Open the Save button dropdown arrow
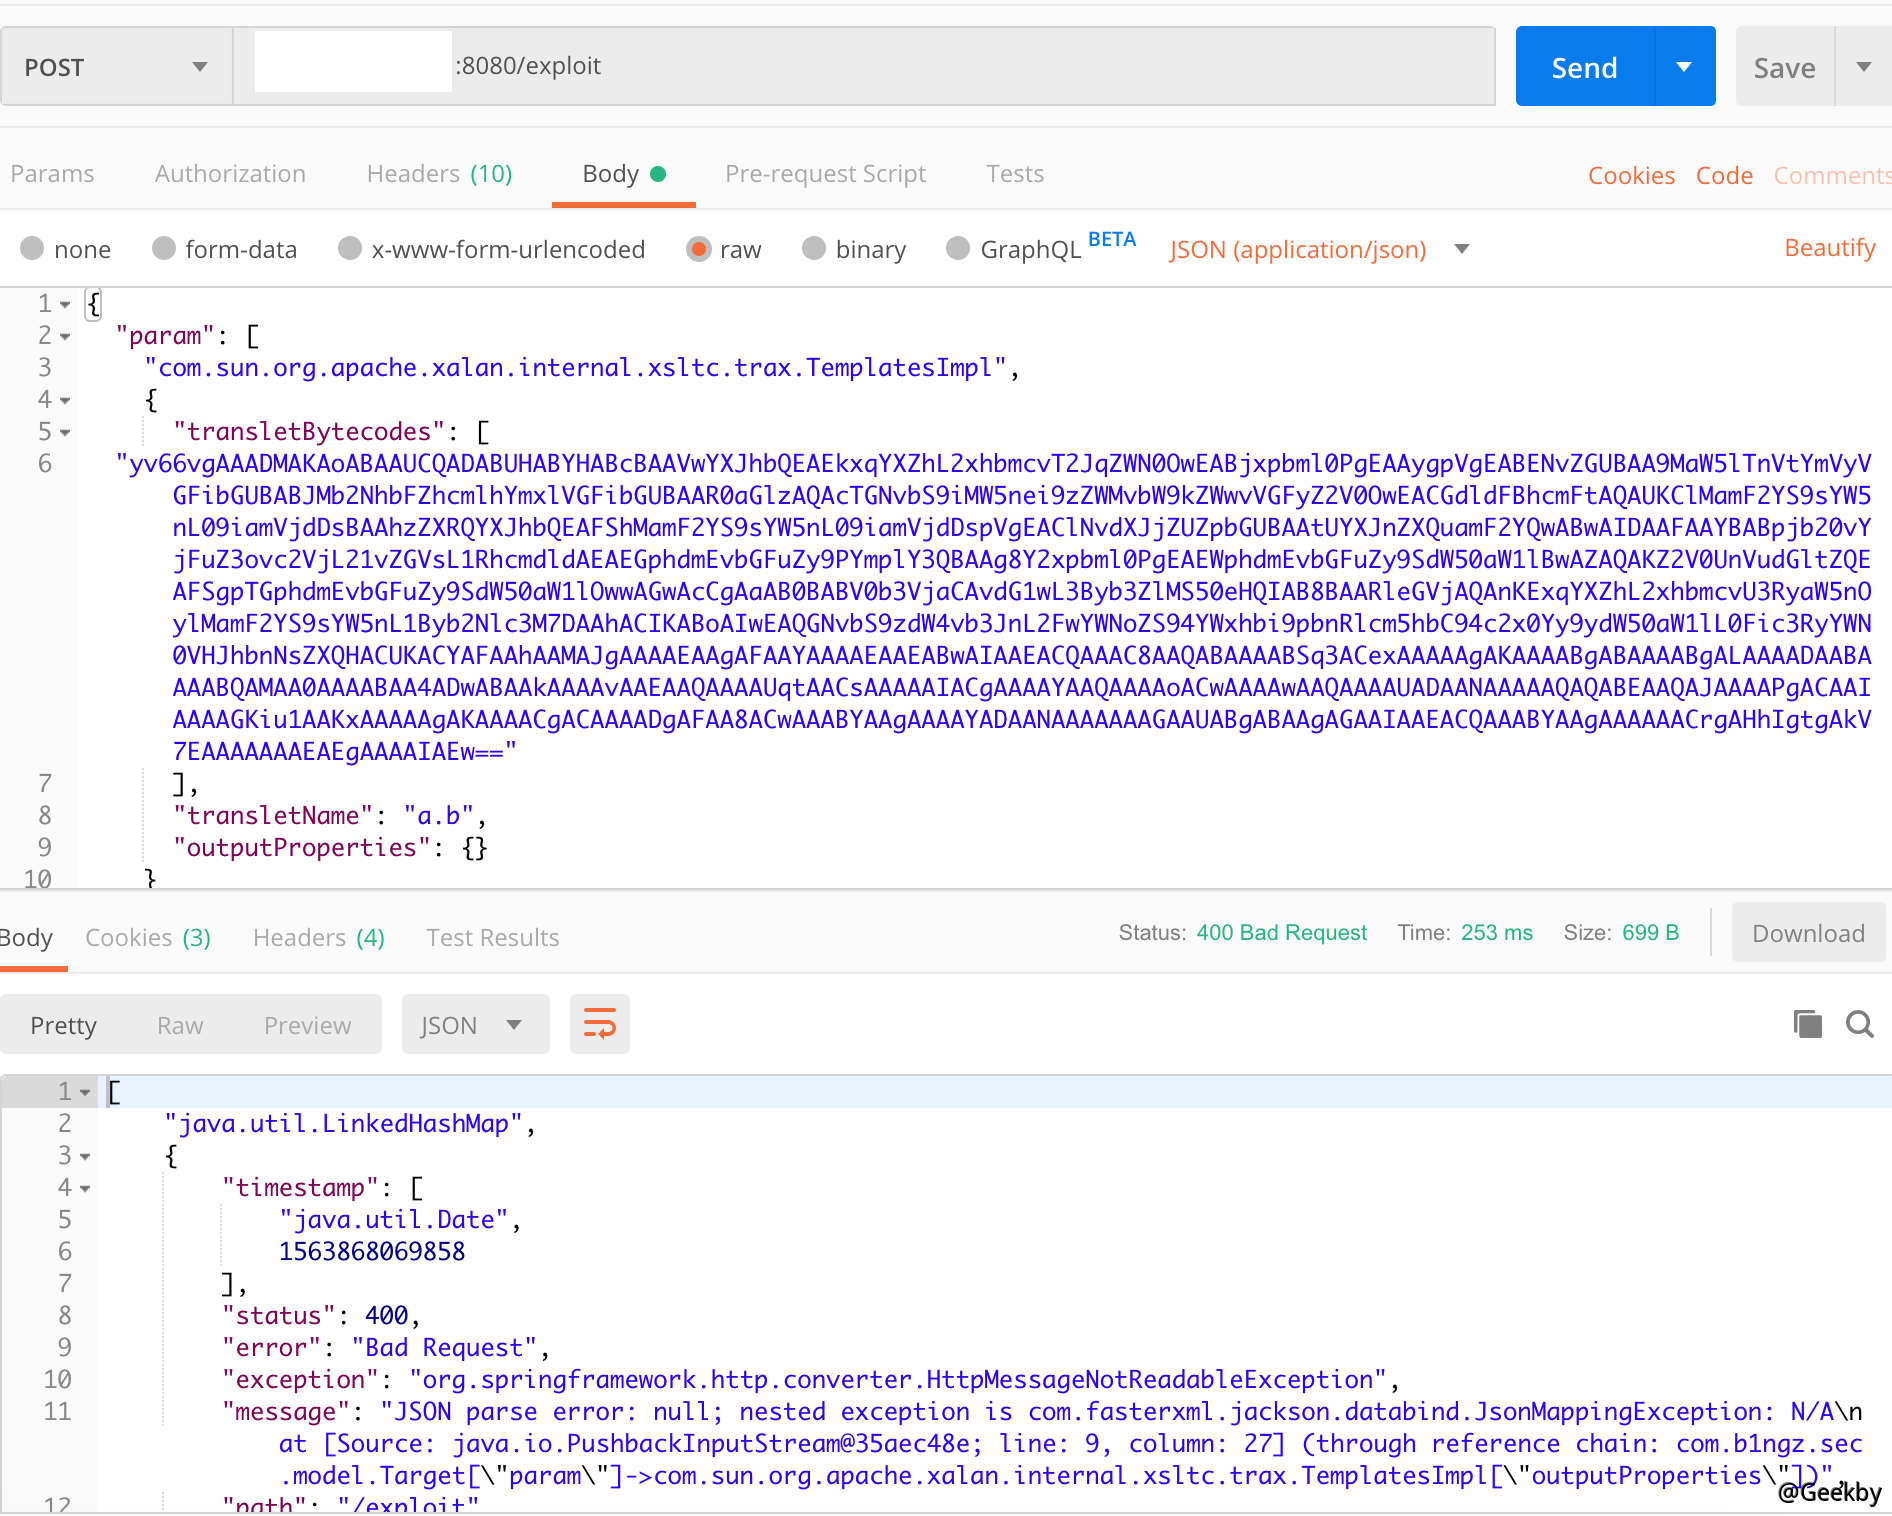Screen dimensions: 1892x1516 (x=1863, y=66)
